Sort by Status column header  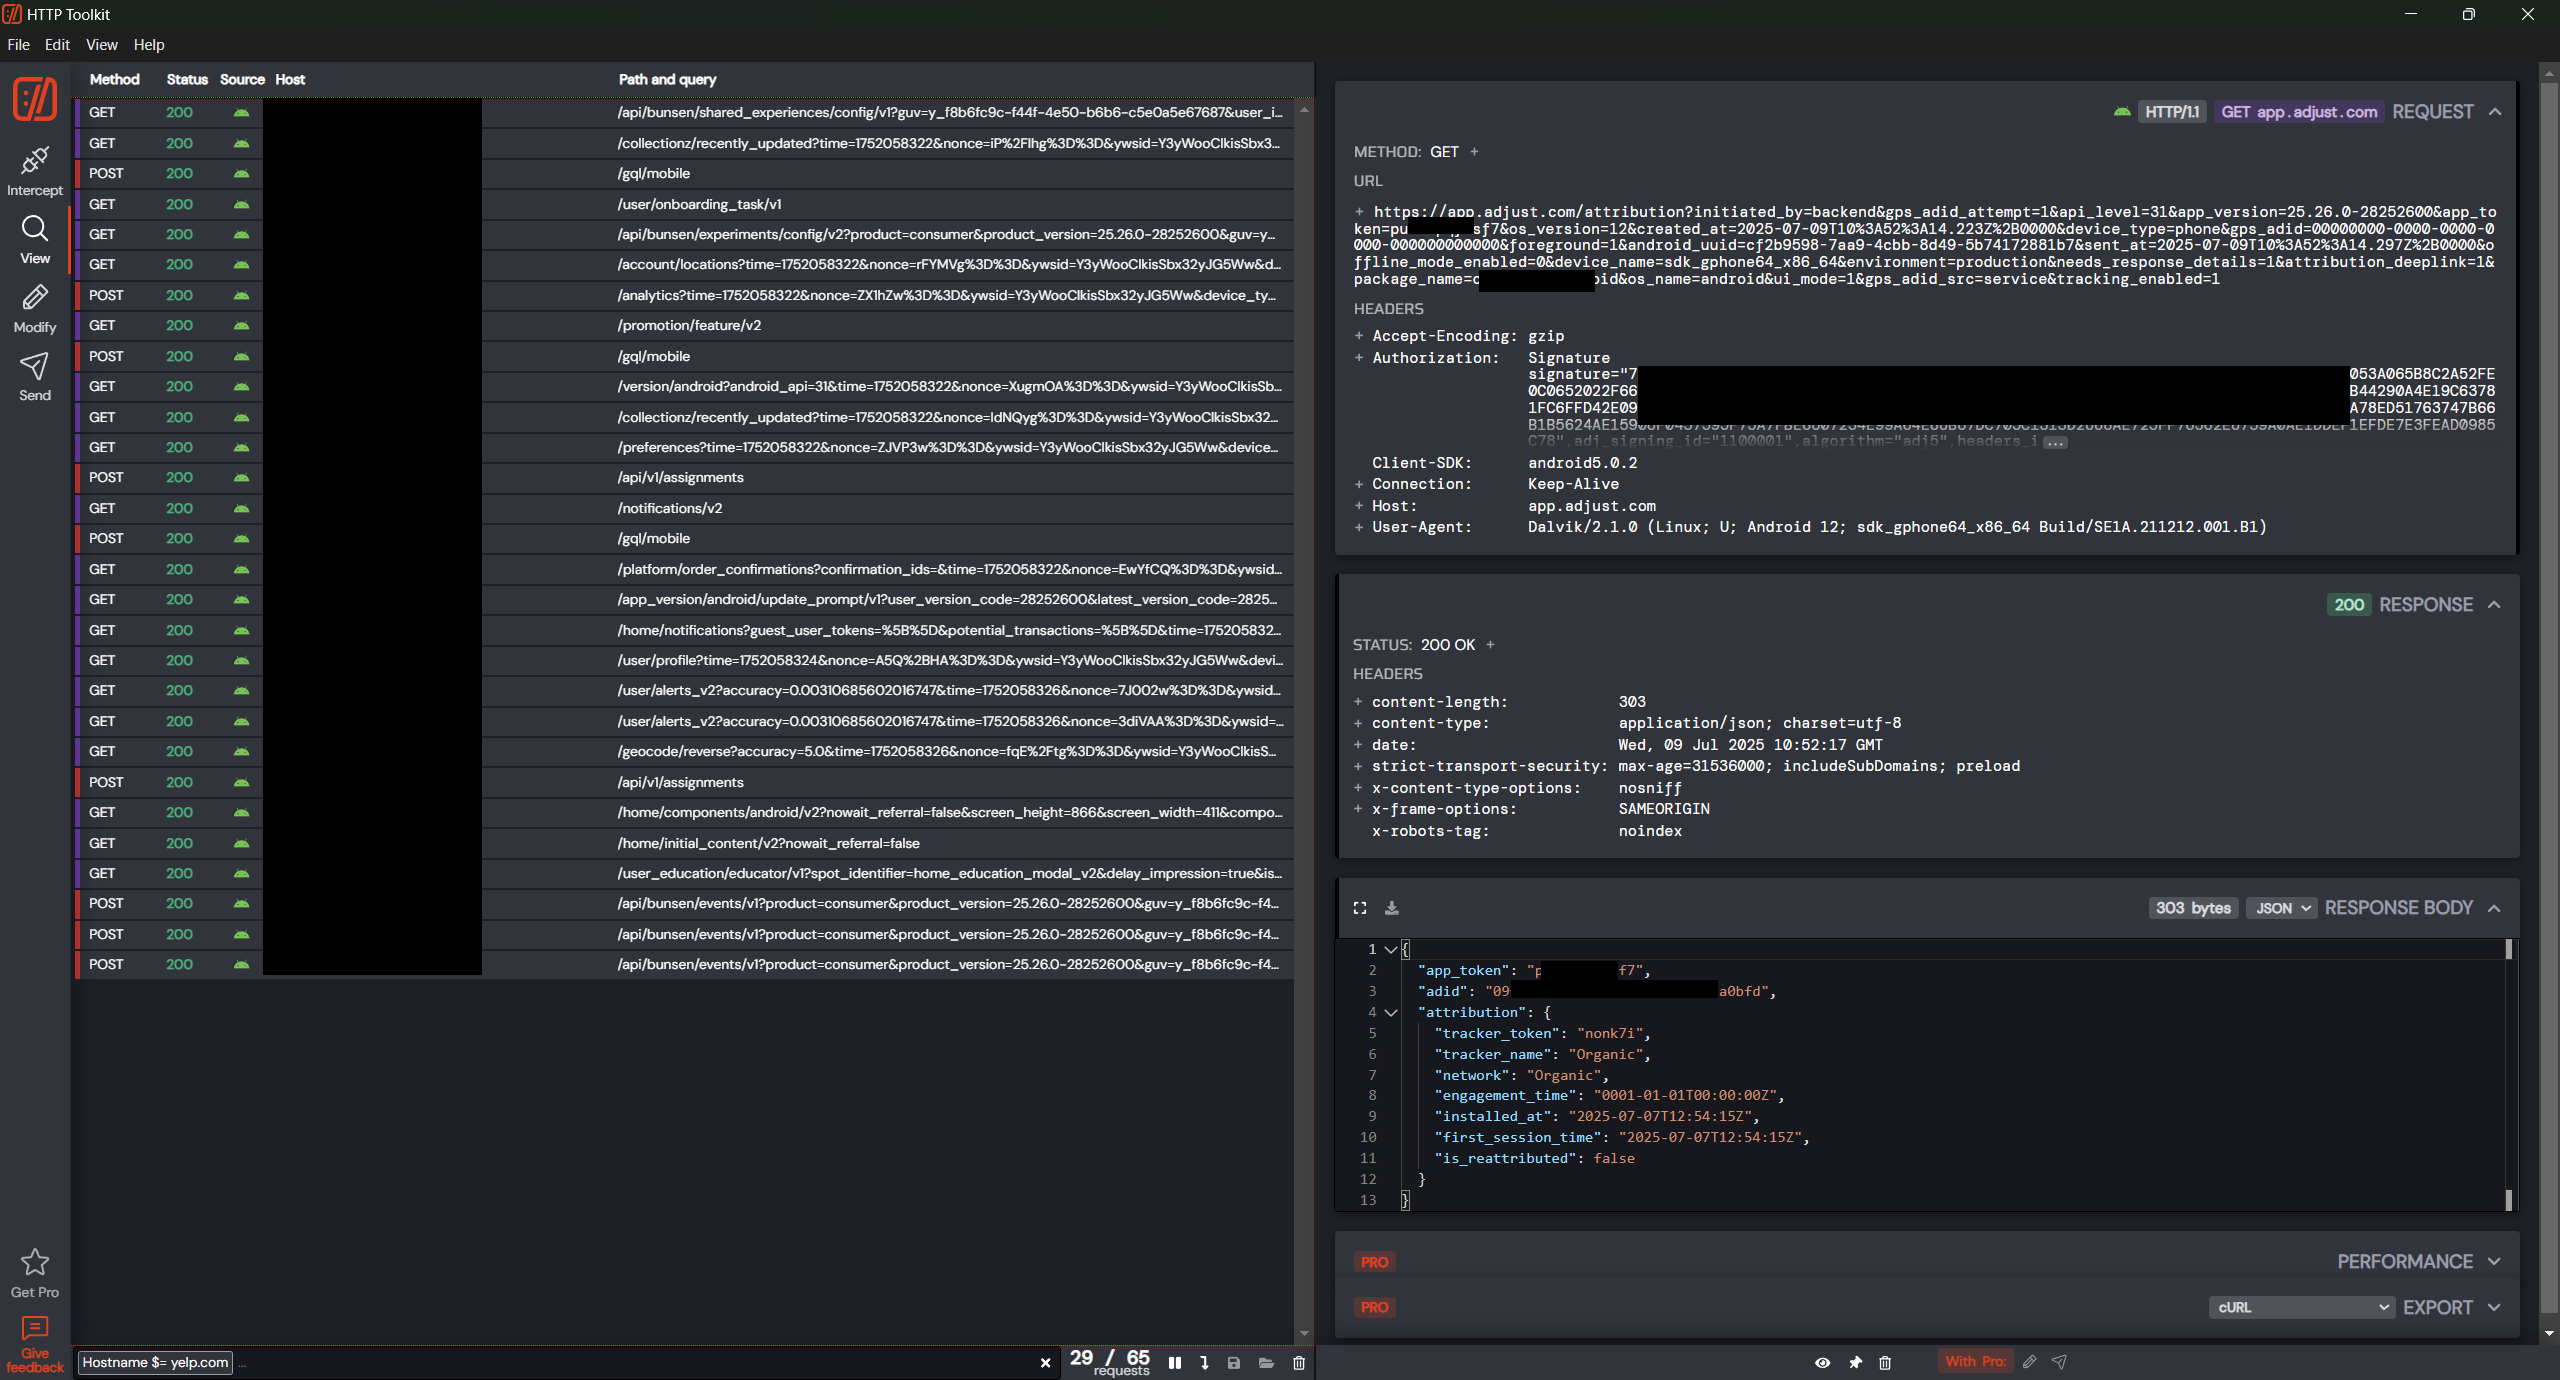(187, 80)
